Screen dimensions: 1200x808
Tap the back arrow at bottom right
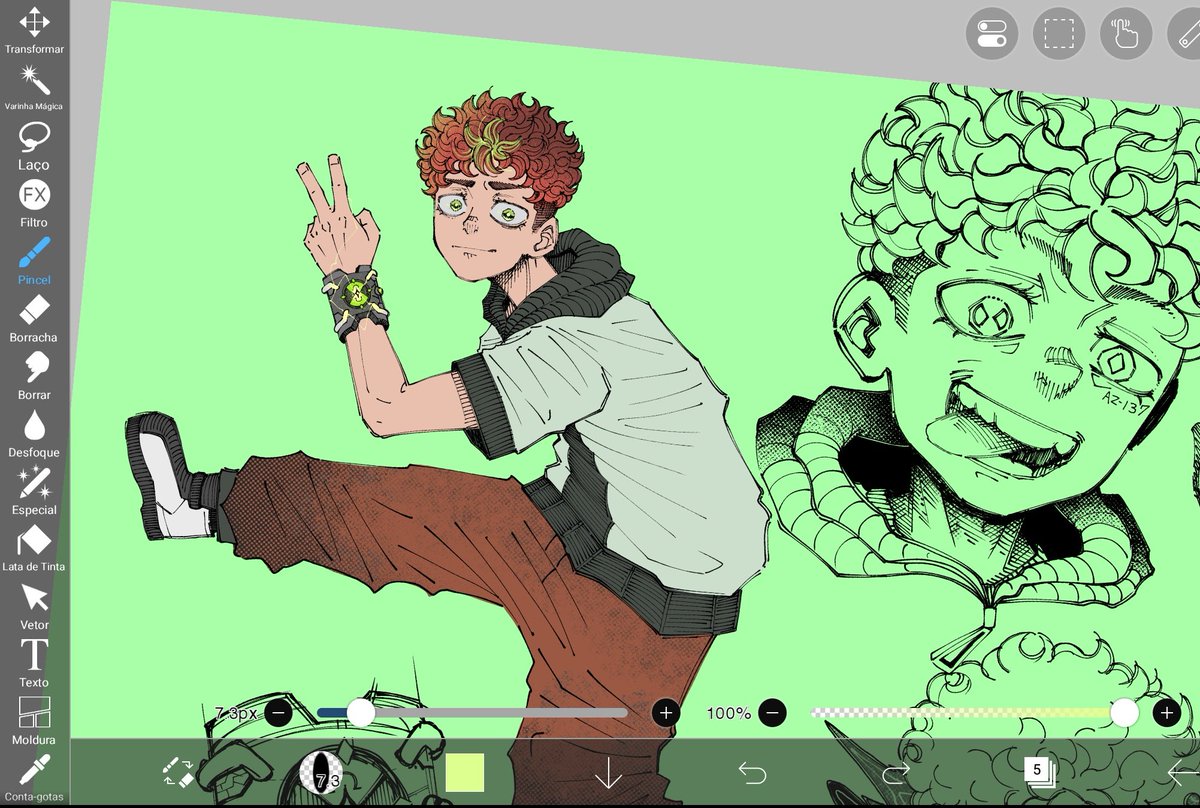coord(1182,772)
